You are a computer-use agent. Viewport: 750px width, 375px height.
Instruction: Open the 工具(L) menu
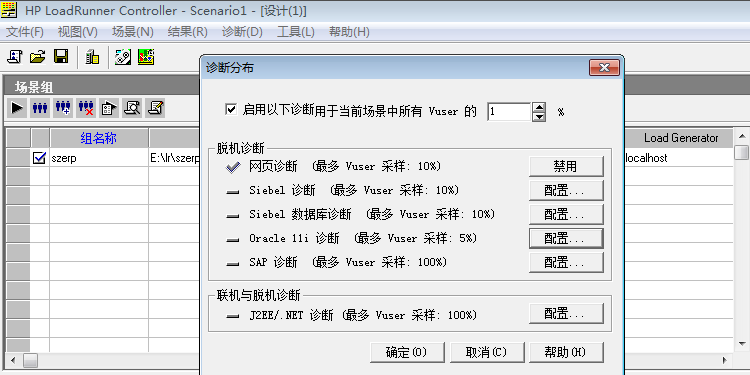pyautogui.click(x=296, y=32)
